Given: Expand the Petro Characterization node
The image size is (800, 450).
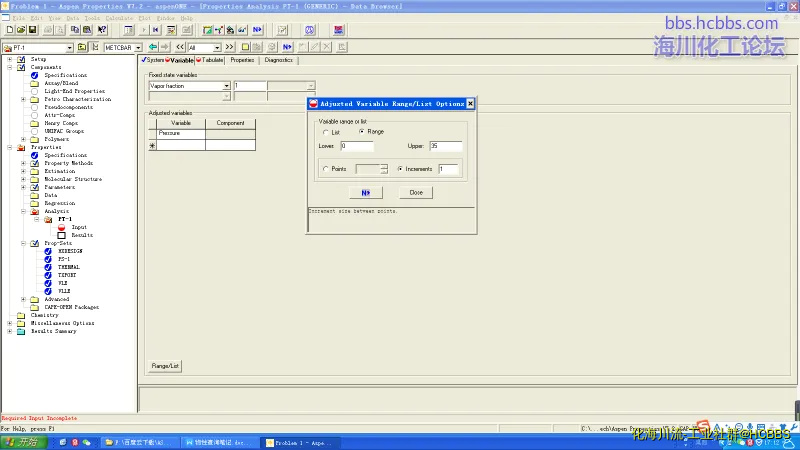Looking at the screenshot, I should click(x=23, y=99).
